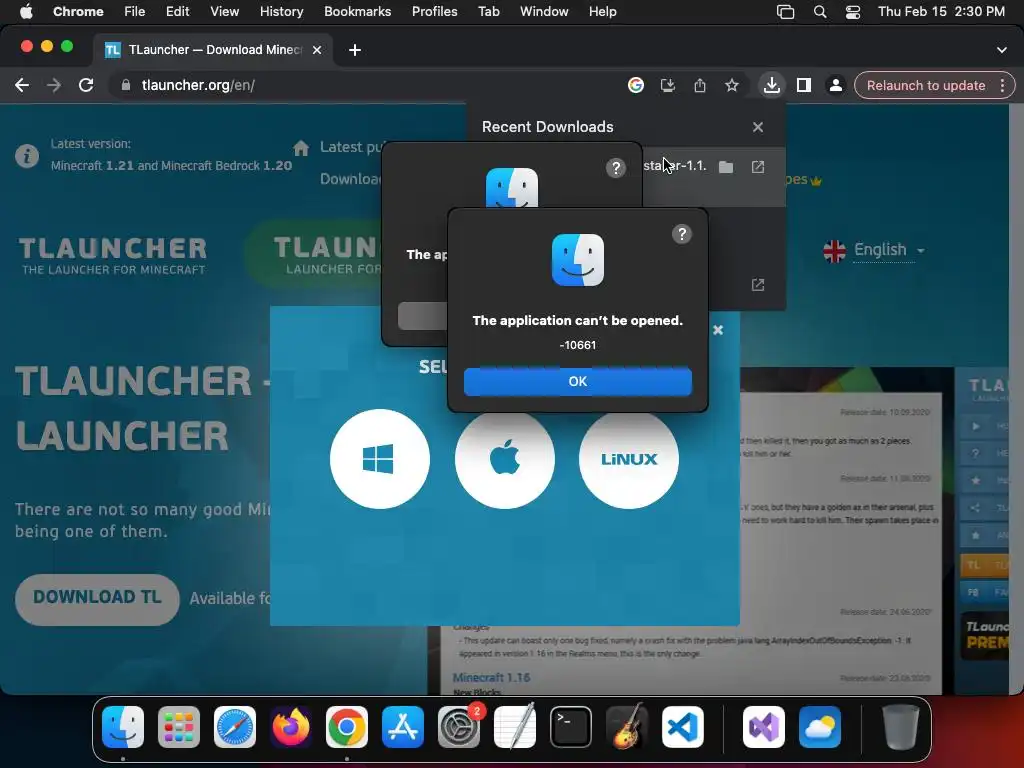Click the Google icon in the address bar
This screenshot has height=768, width=1024.
click(635, 86)
